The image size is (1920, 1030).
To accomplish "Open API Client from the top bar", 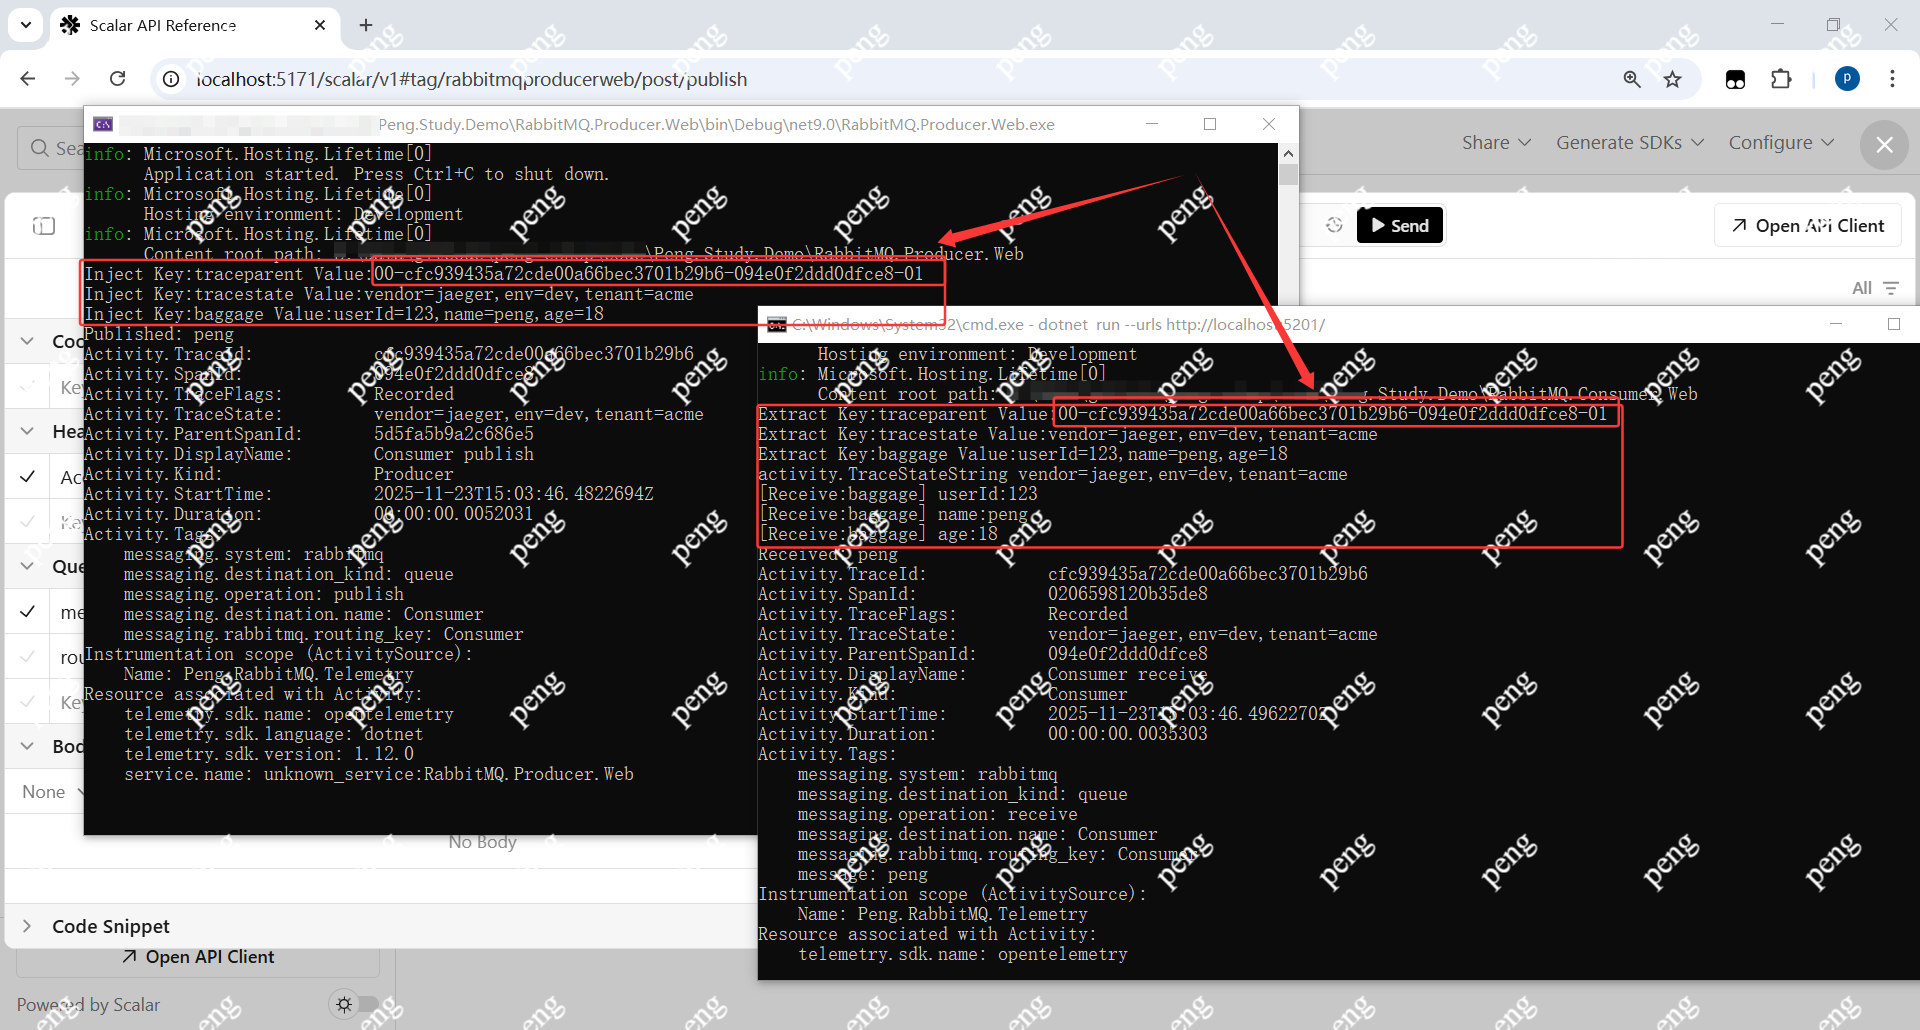I will [x=1808, y=225].
